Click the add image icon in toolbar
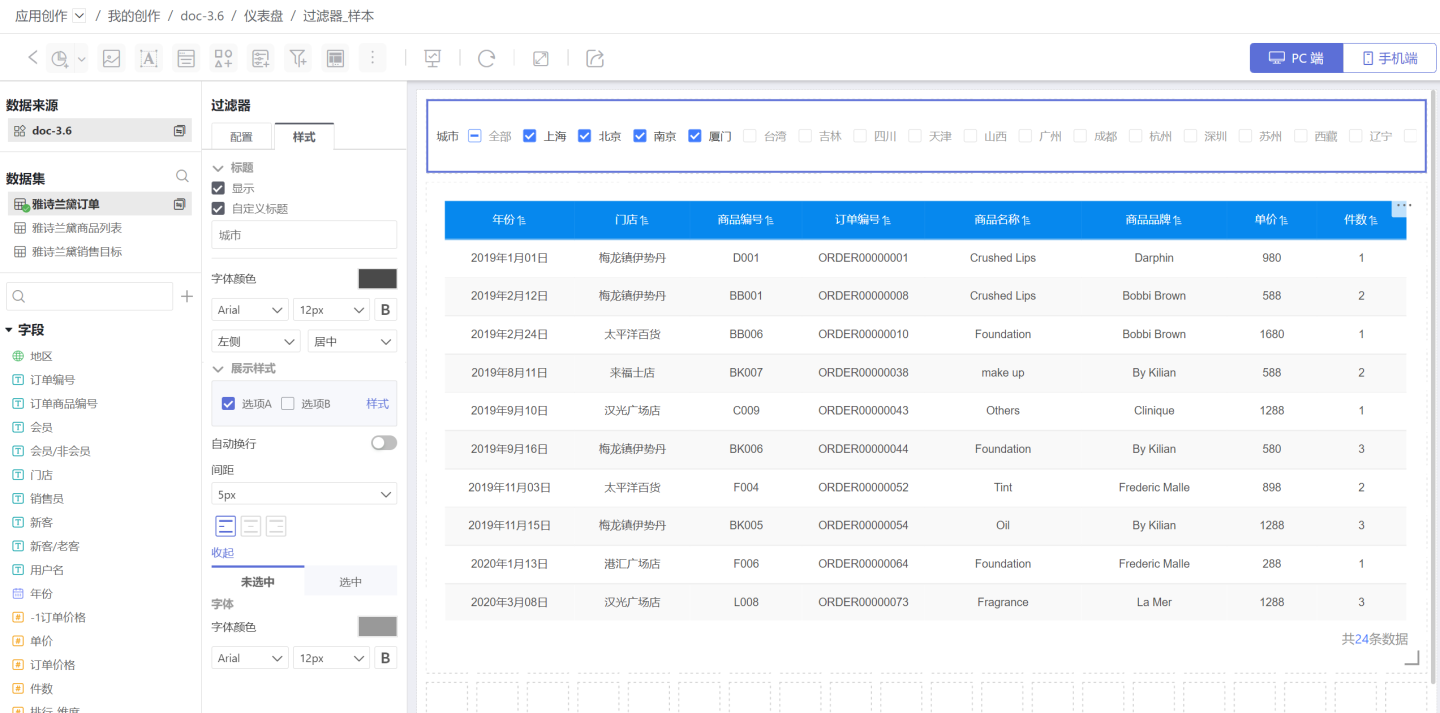Viewport: 1440px width, 713px height. click(x=112, y=58)
